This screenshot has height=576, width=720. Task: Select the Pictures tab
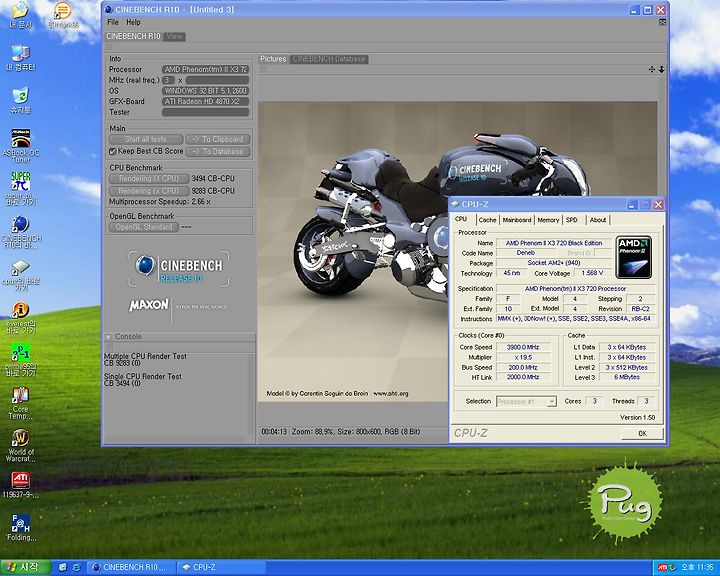273,59
